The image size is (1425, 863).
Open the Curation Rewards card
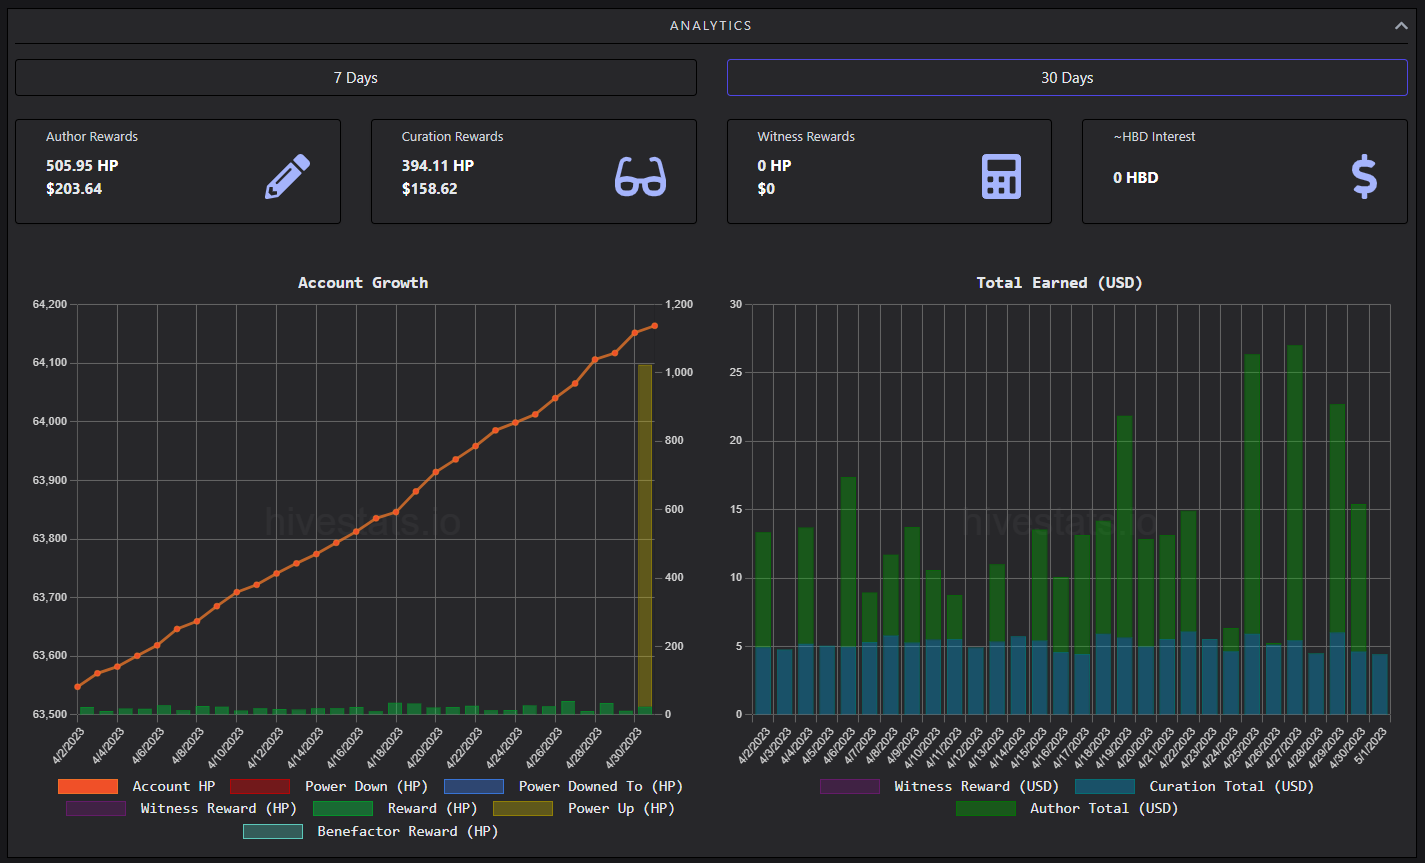(534, 172)
